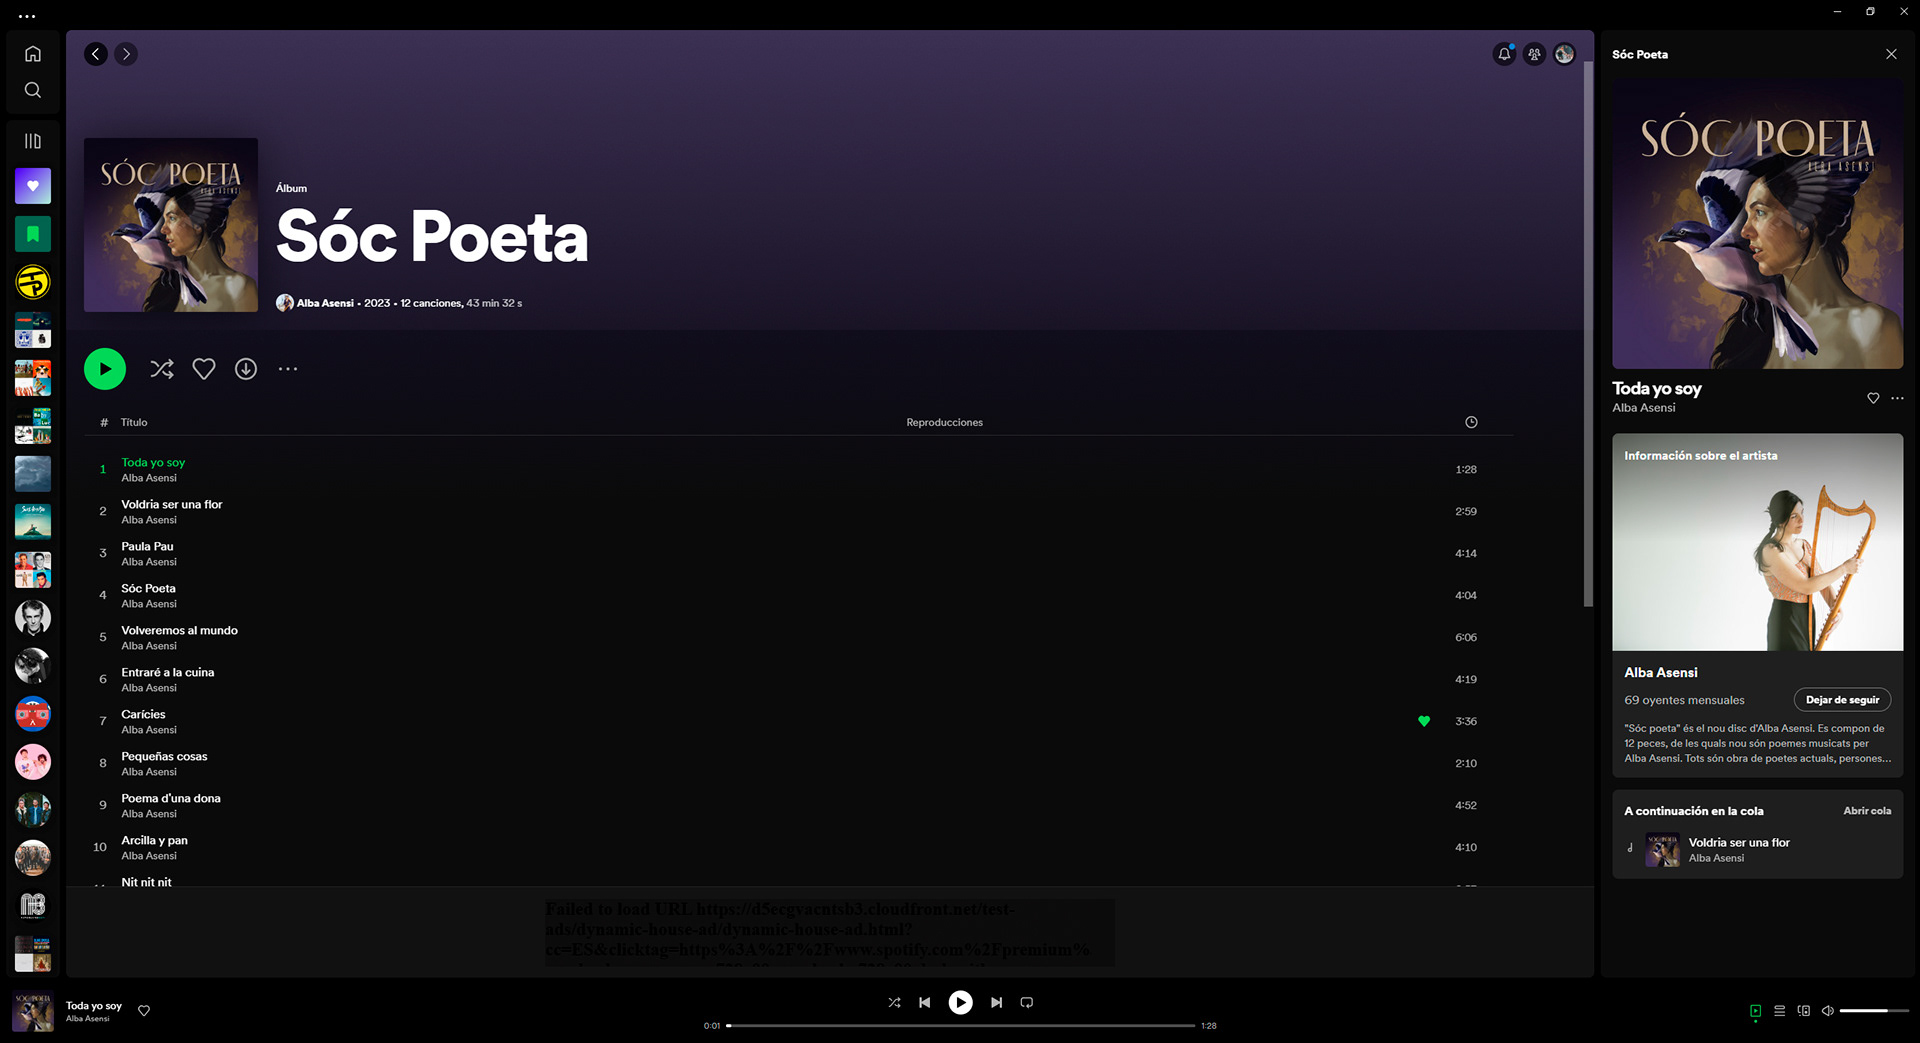Click the Título column header
This screenshot has height=1043, width=1920.
point(134,422)
